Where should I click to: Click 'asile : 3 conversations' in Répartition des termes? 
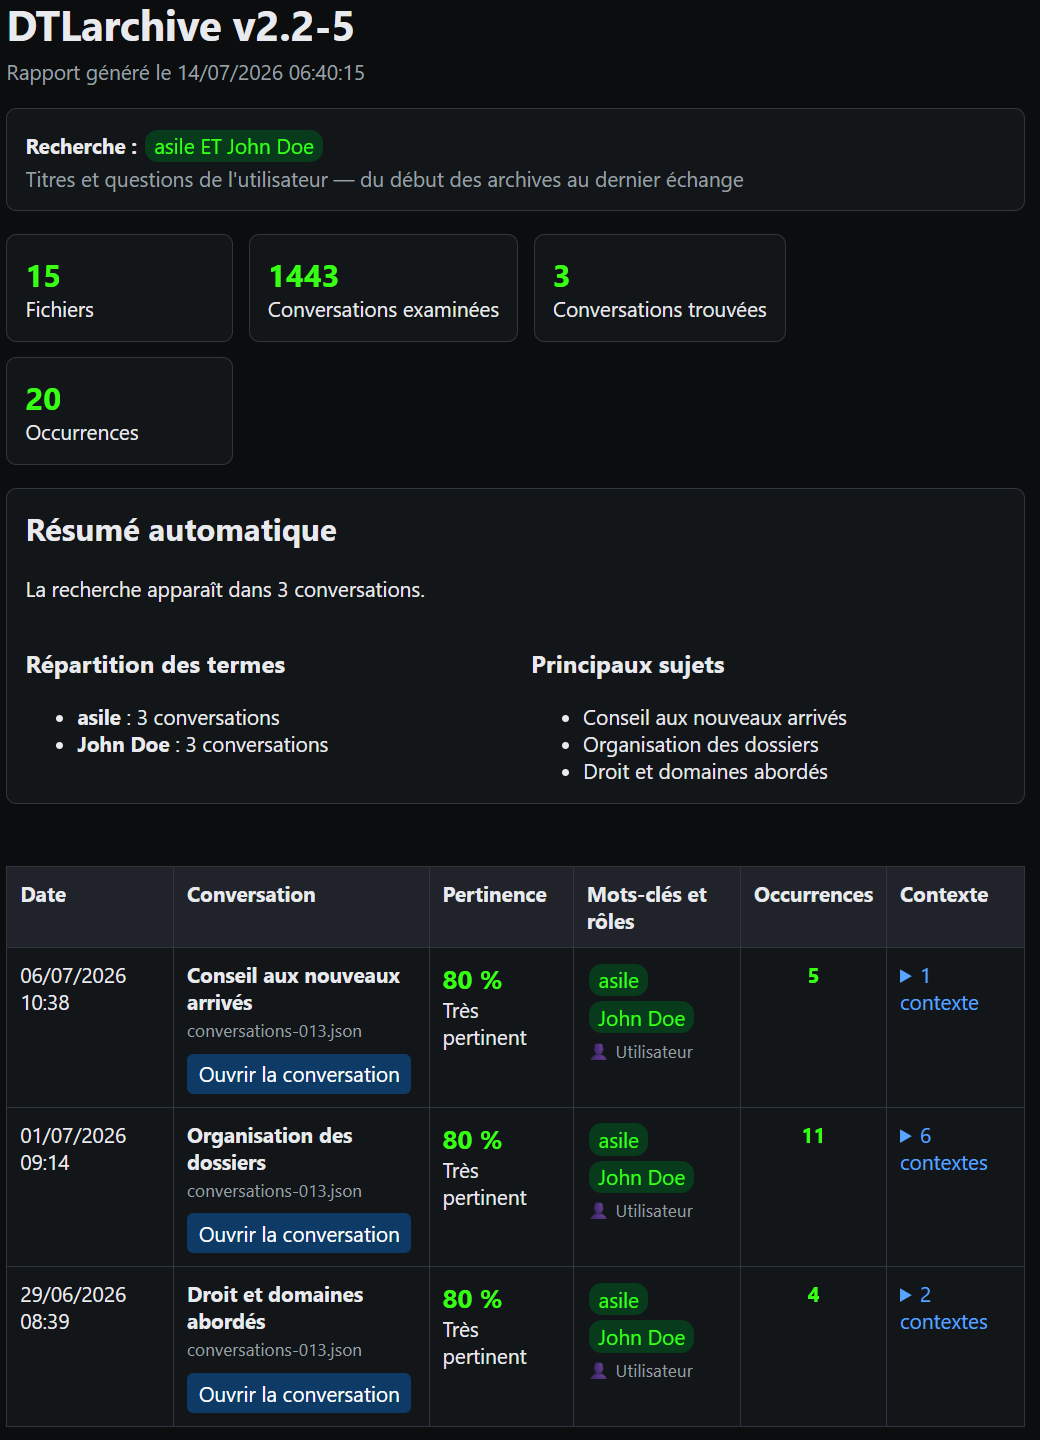[x=178, y=718]
